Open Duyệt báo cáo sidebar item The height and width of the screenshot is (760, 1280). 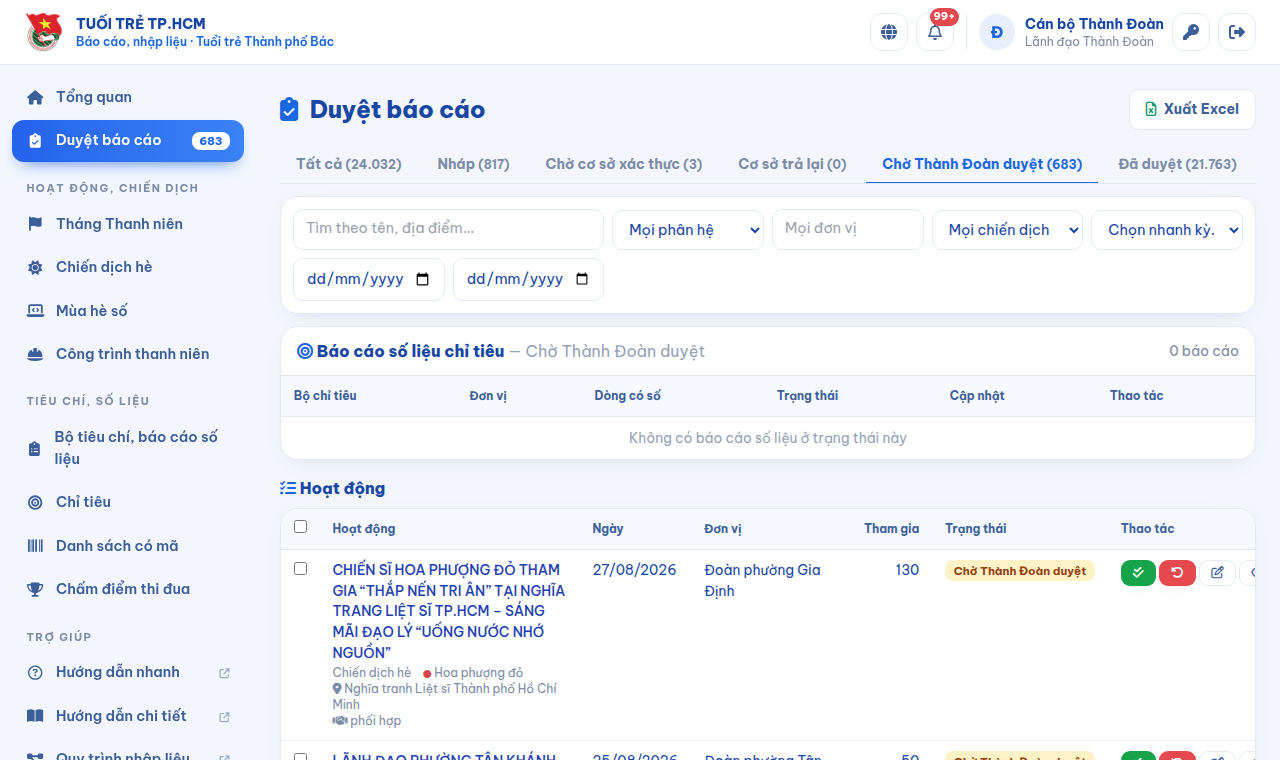coord(128,141)
